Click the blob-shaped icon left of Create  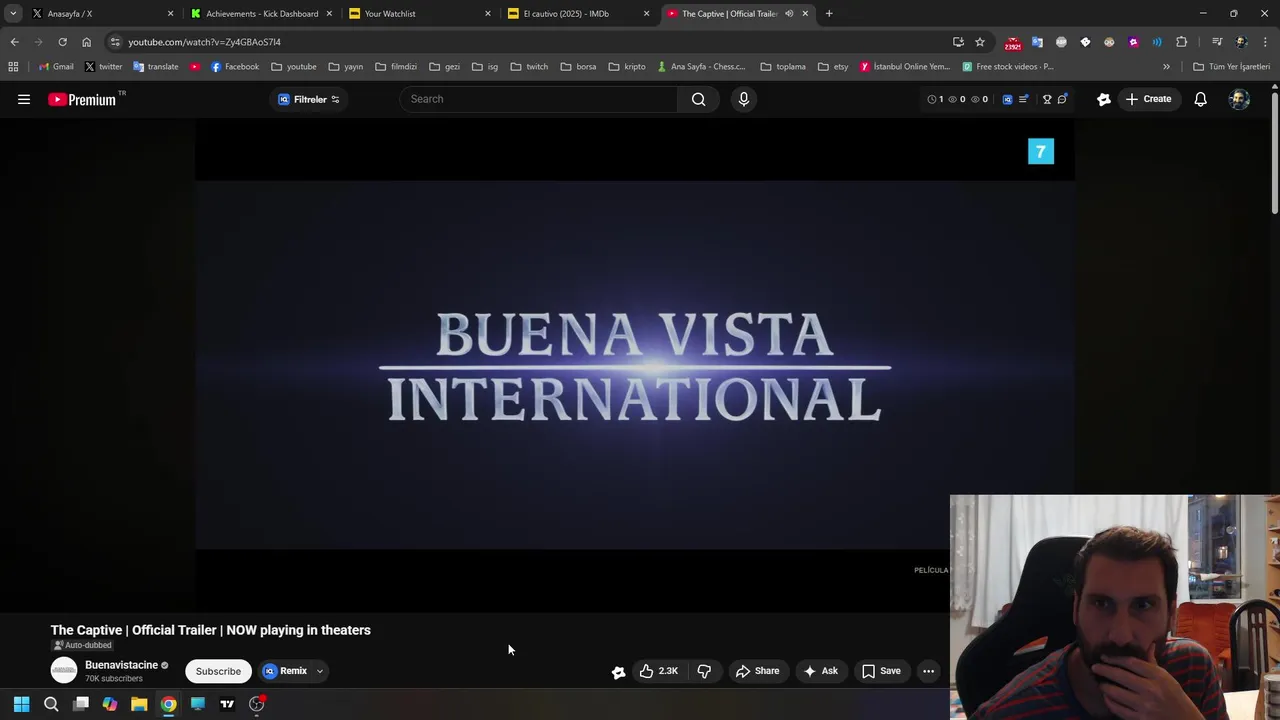pyautogui.click(x=1104, y=99)
